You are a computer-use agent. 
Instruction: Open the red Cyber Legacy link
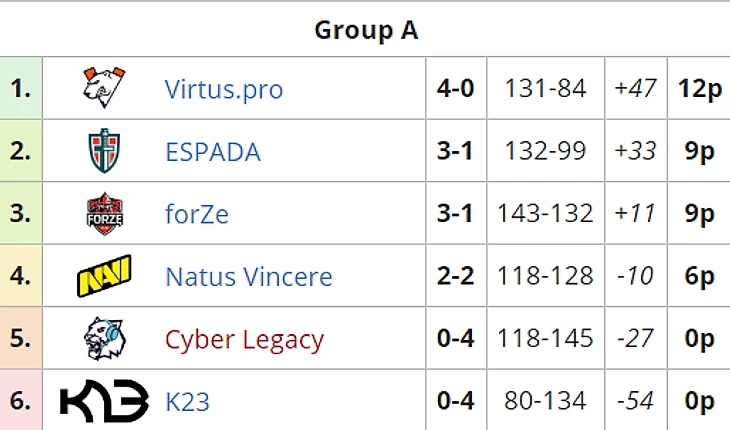244,340
